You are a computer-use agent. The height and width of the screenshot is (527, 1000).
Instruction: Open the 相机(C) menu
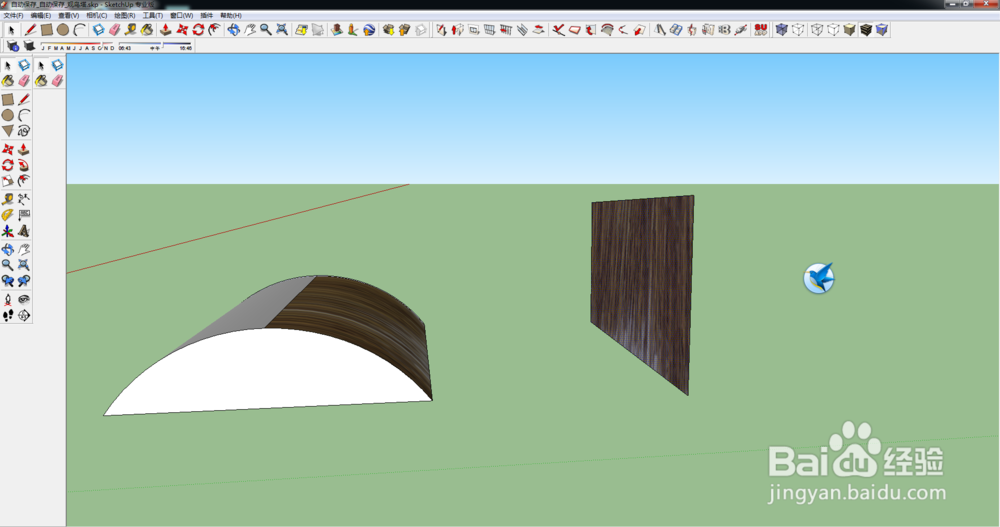[97, 15]
